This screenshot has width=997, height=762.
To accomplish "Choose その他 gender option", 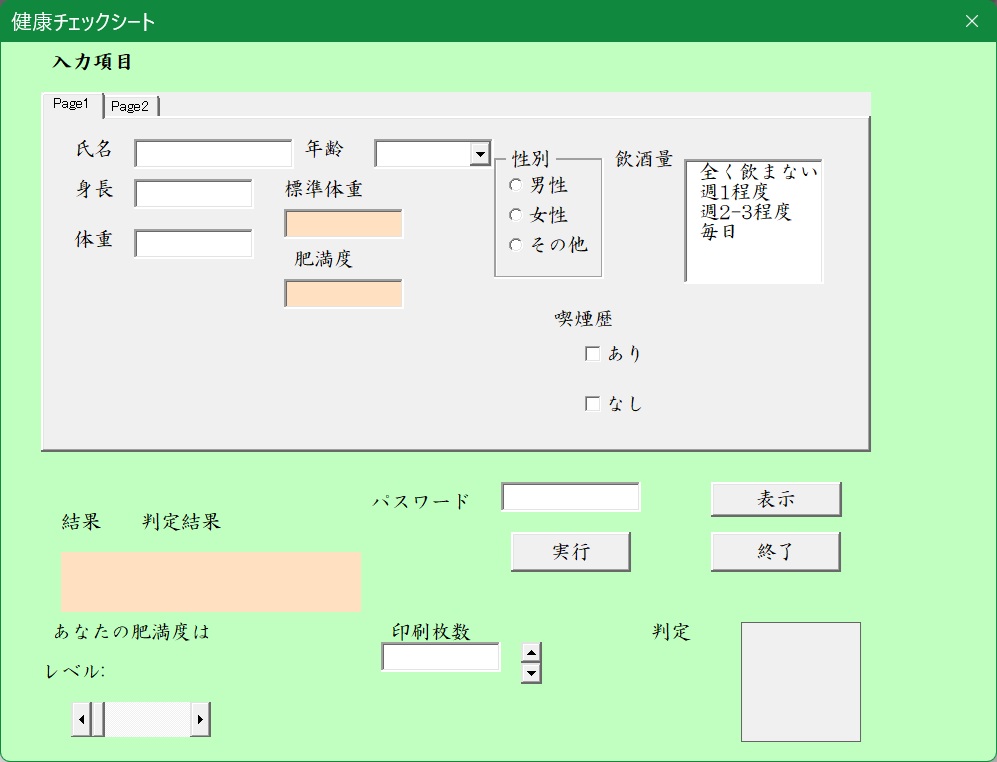I will pos(516,245).
